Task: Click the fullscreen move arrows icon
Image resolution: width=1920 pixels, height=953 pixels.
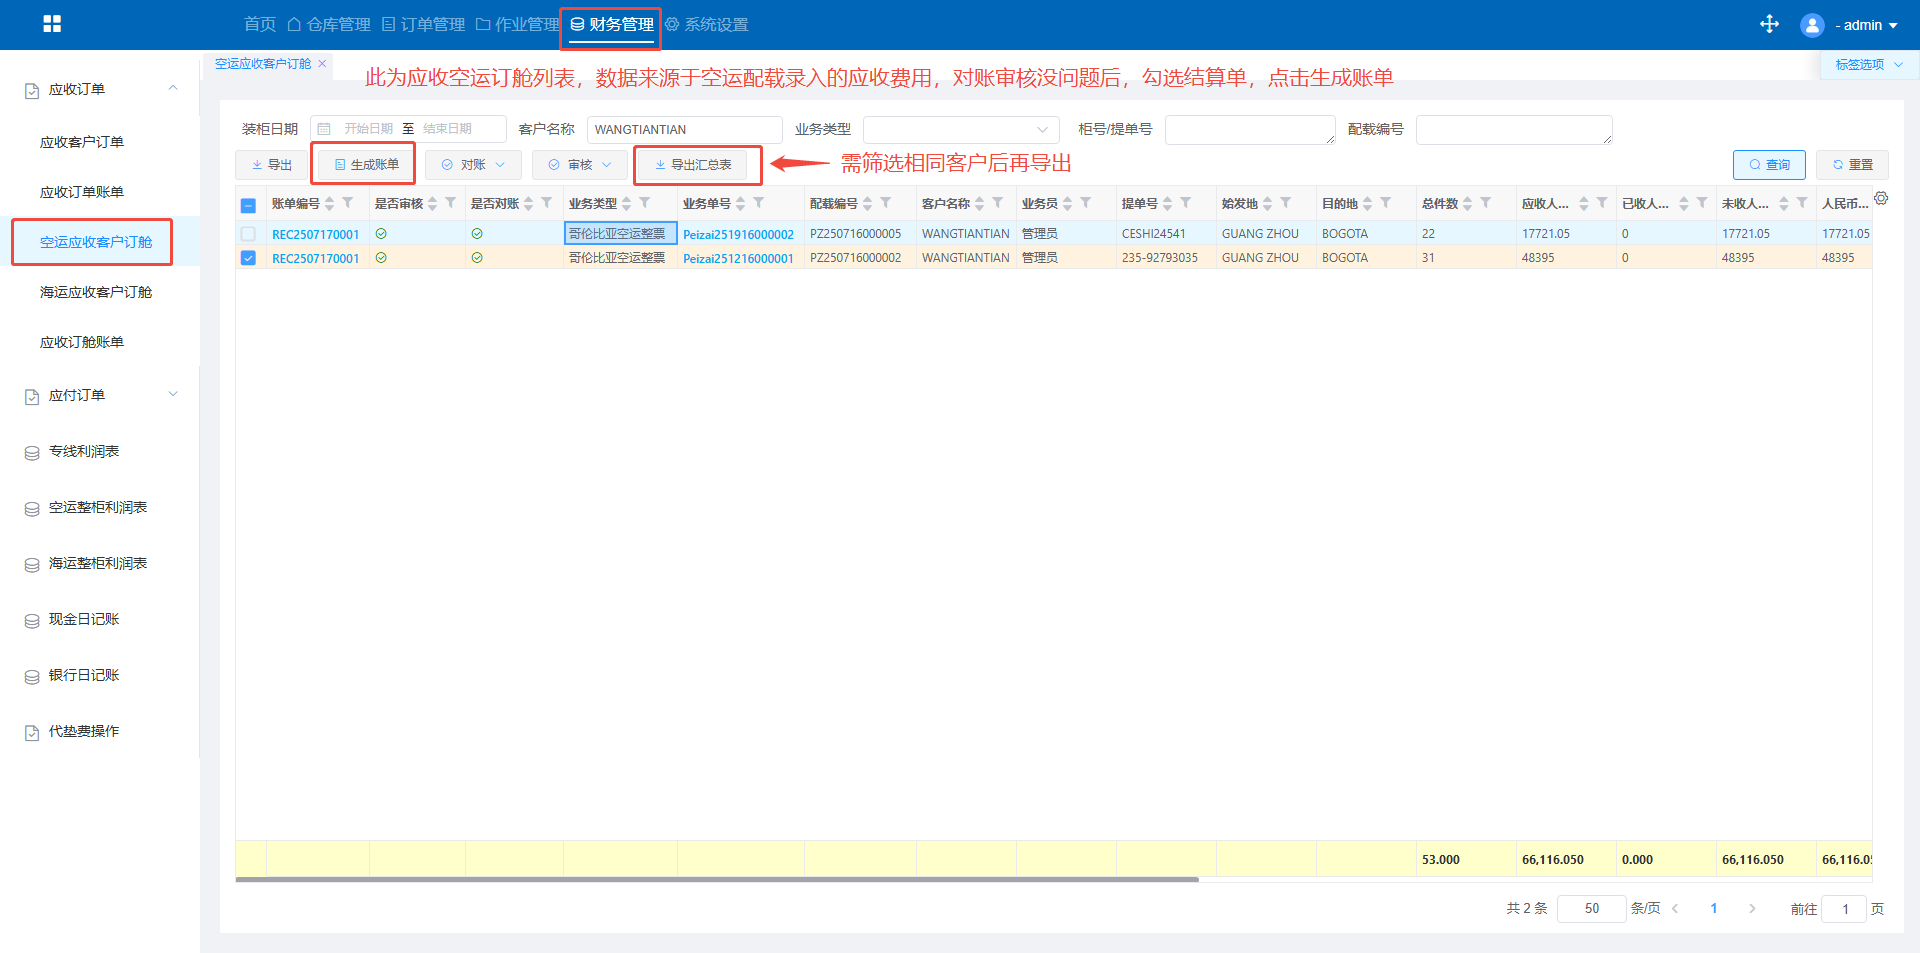Action: coord(1769,24)
